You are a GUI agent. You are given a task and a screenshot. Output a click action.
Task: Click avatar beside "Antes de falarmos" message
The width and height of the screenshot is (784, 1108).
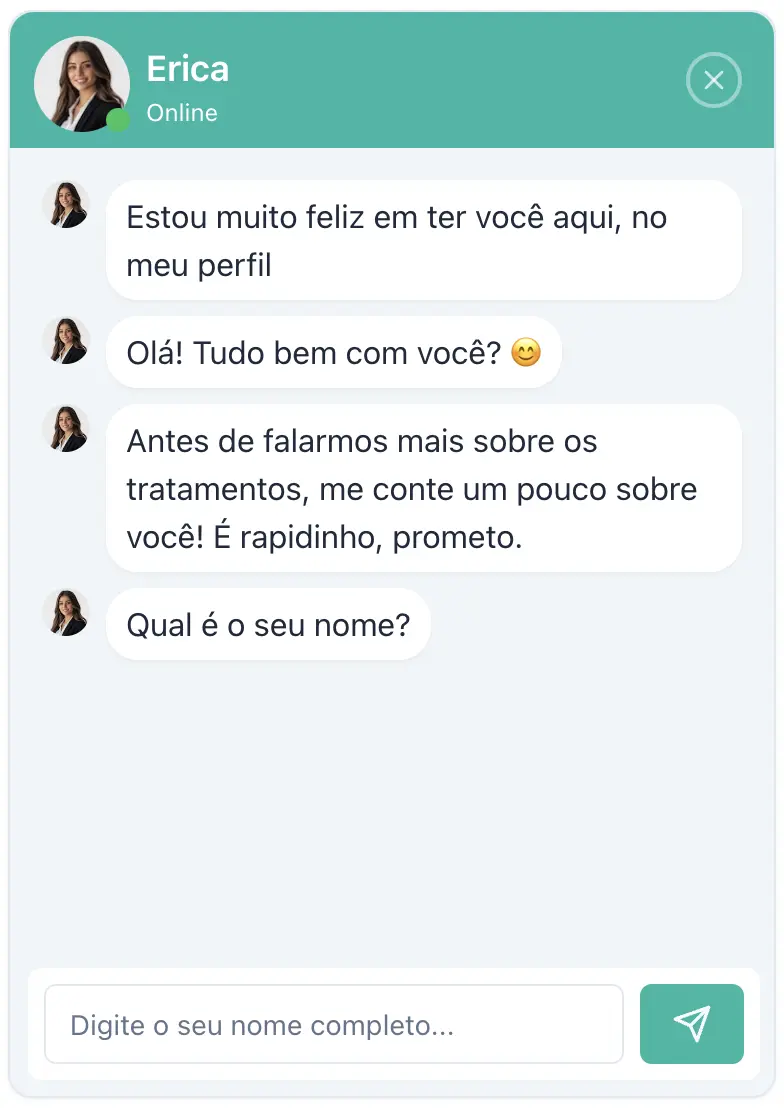coord(66,429)
